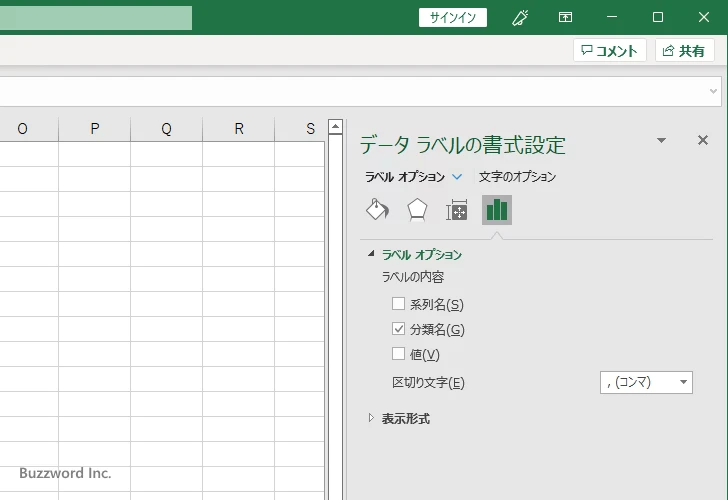Open the task pane options arrow
This screenshot has height=500, width=728.
click(x=661, y=140)
